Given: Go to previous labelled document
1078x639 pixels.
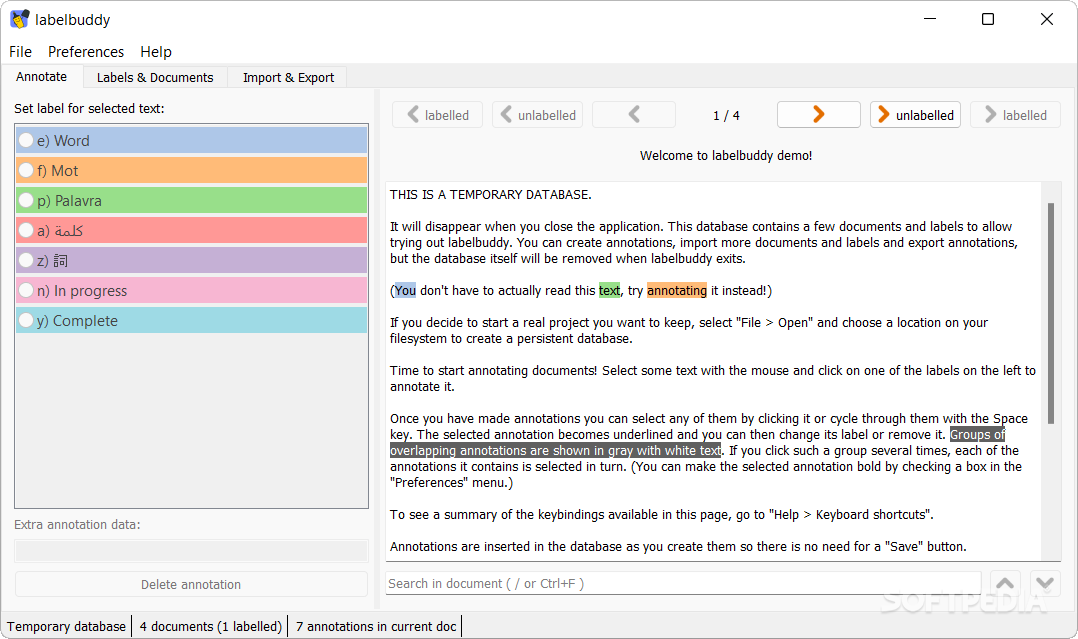Looking at the screenshot, I should click(437, 115).
